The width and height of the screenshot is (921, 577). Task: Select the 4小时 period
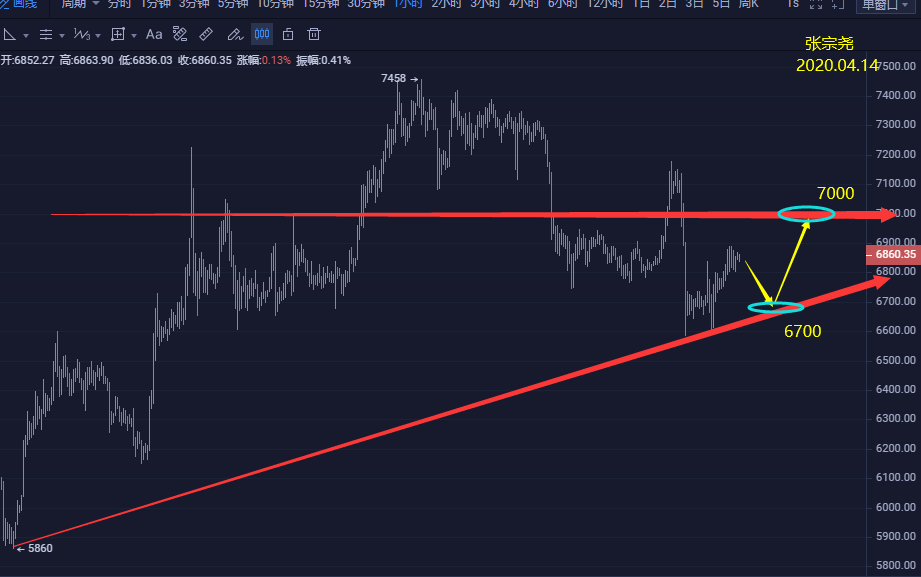[x=524, y=4]
